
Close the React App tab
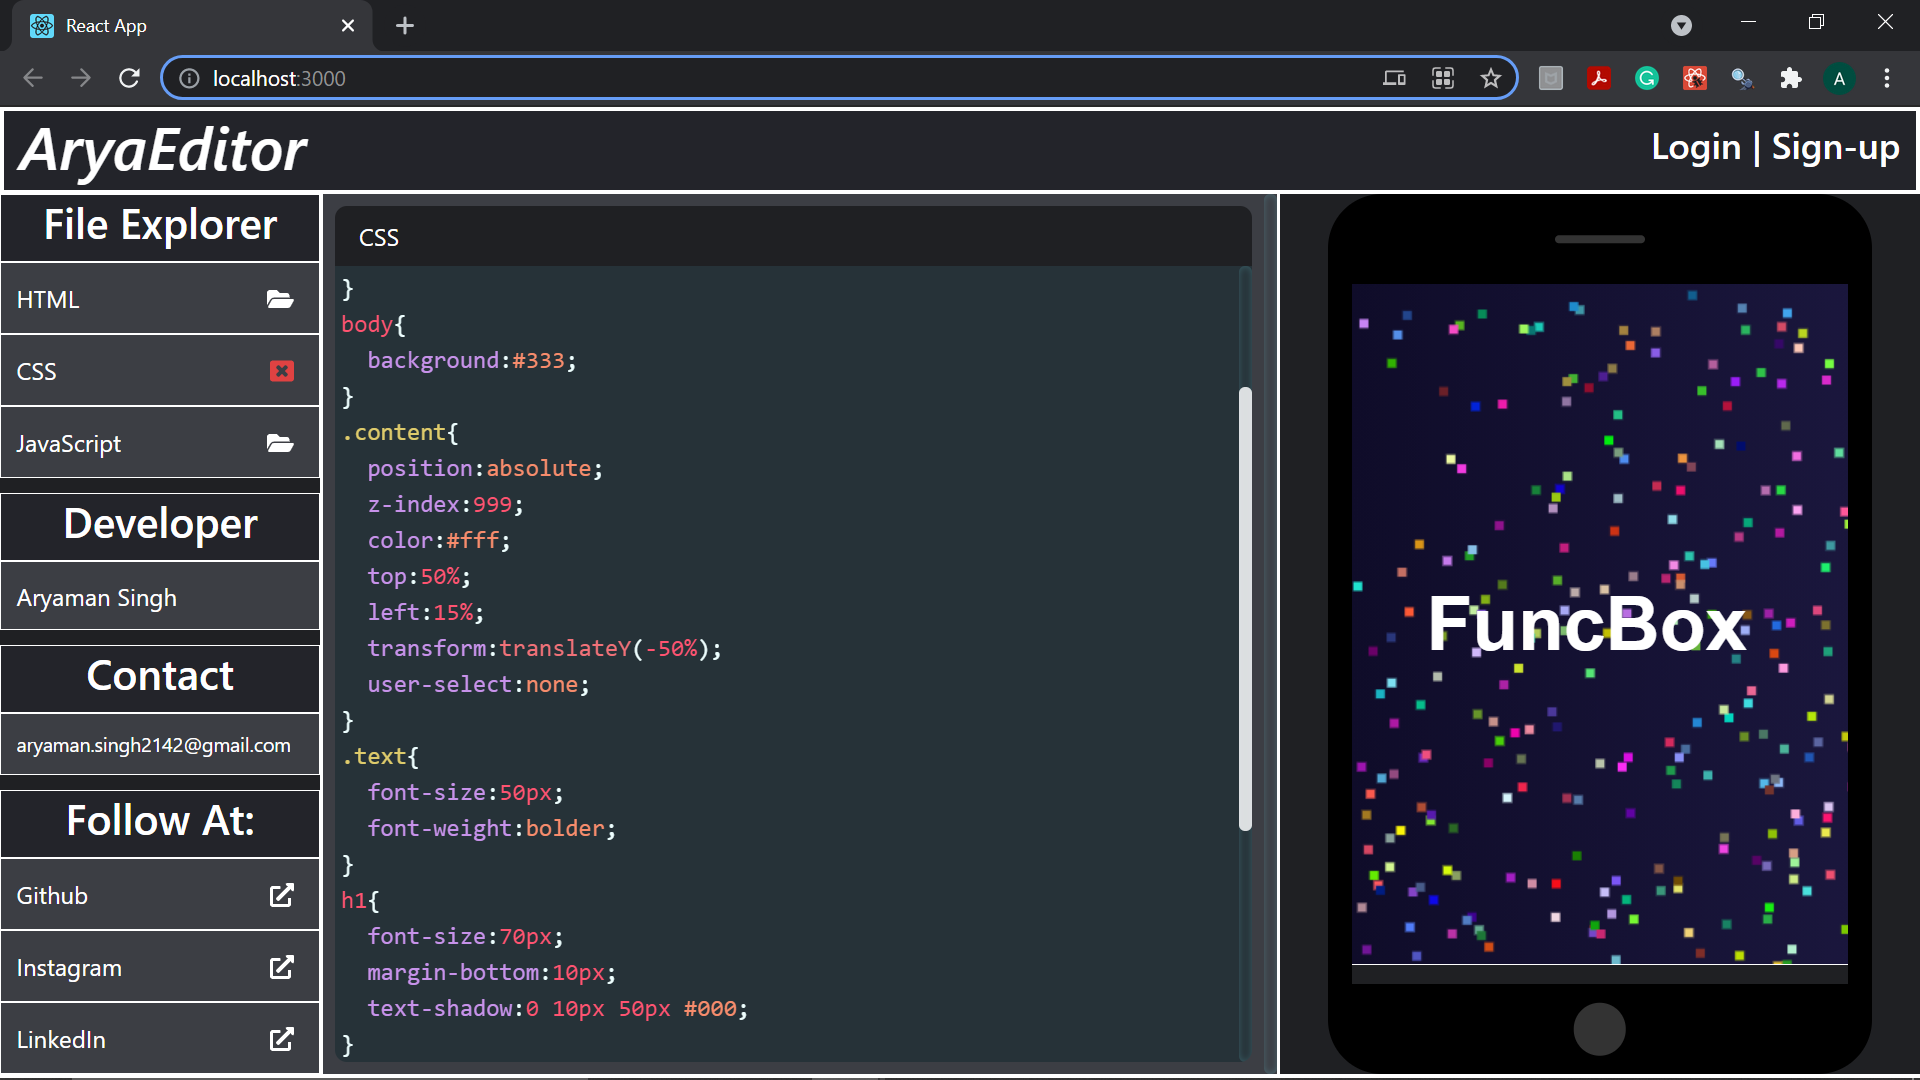348,26
